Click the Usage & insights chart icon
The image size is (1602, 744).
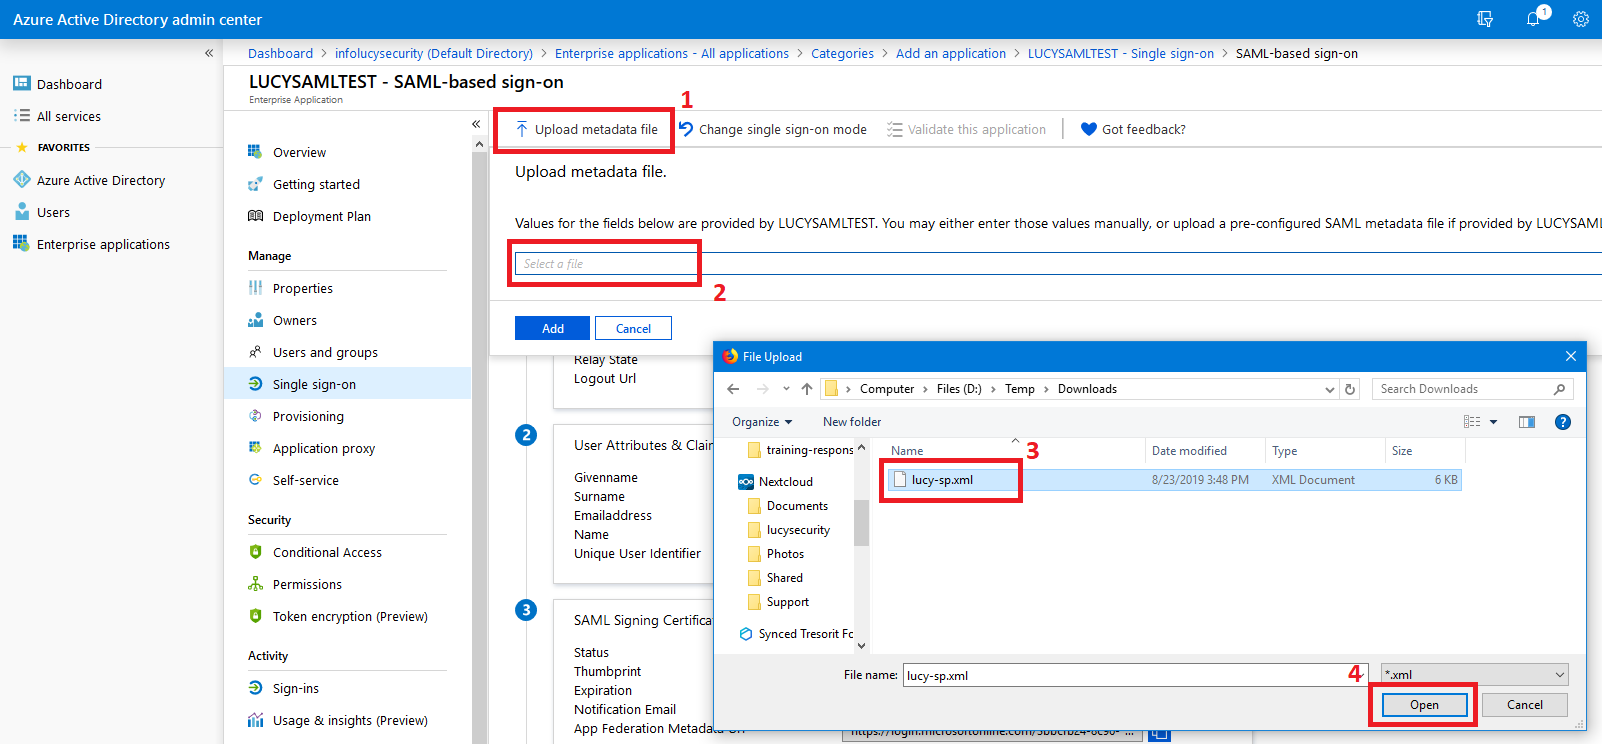pos(255,720)
